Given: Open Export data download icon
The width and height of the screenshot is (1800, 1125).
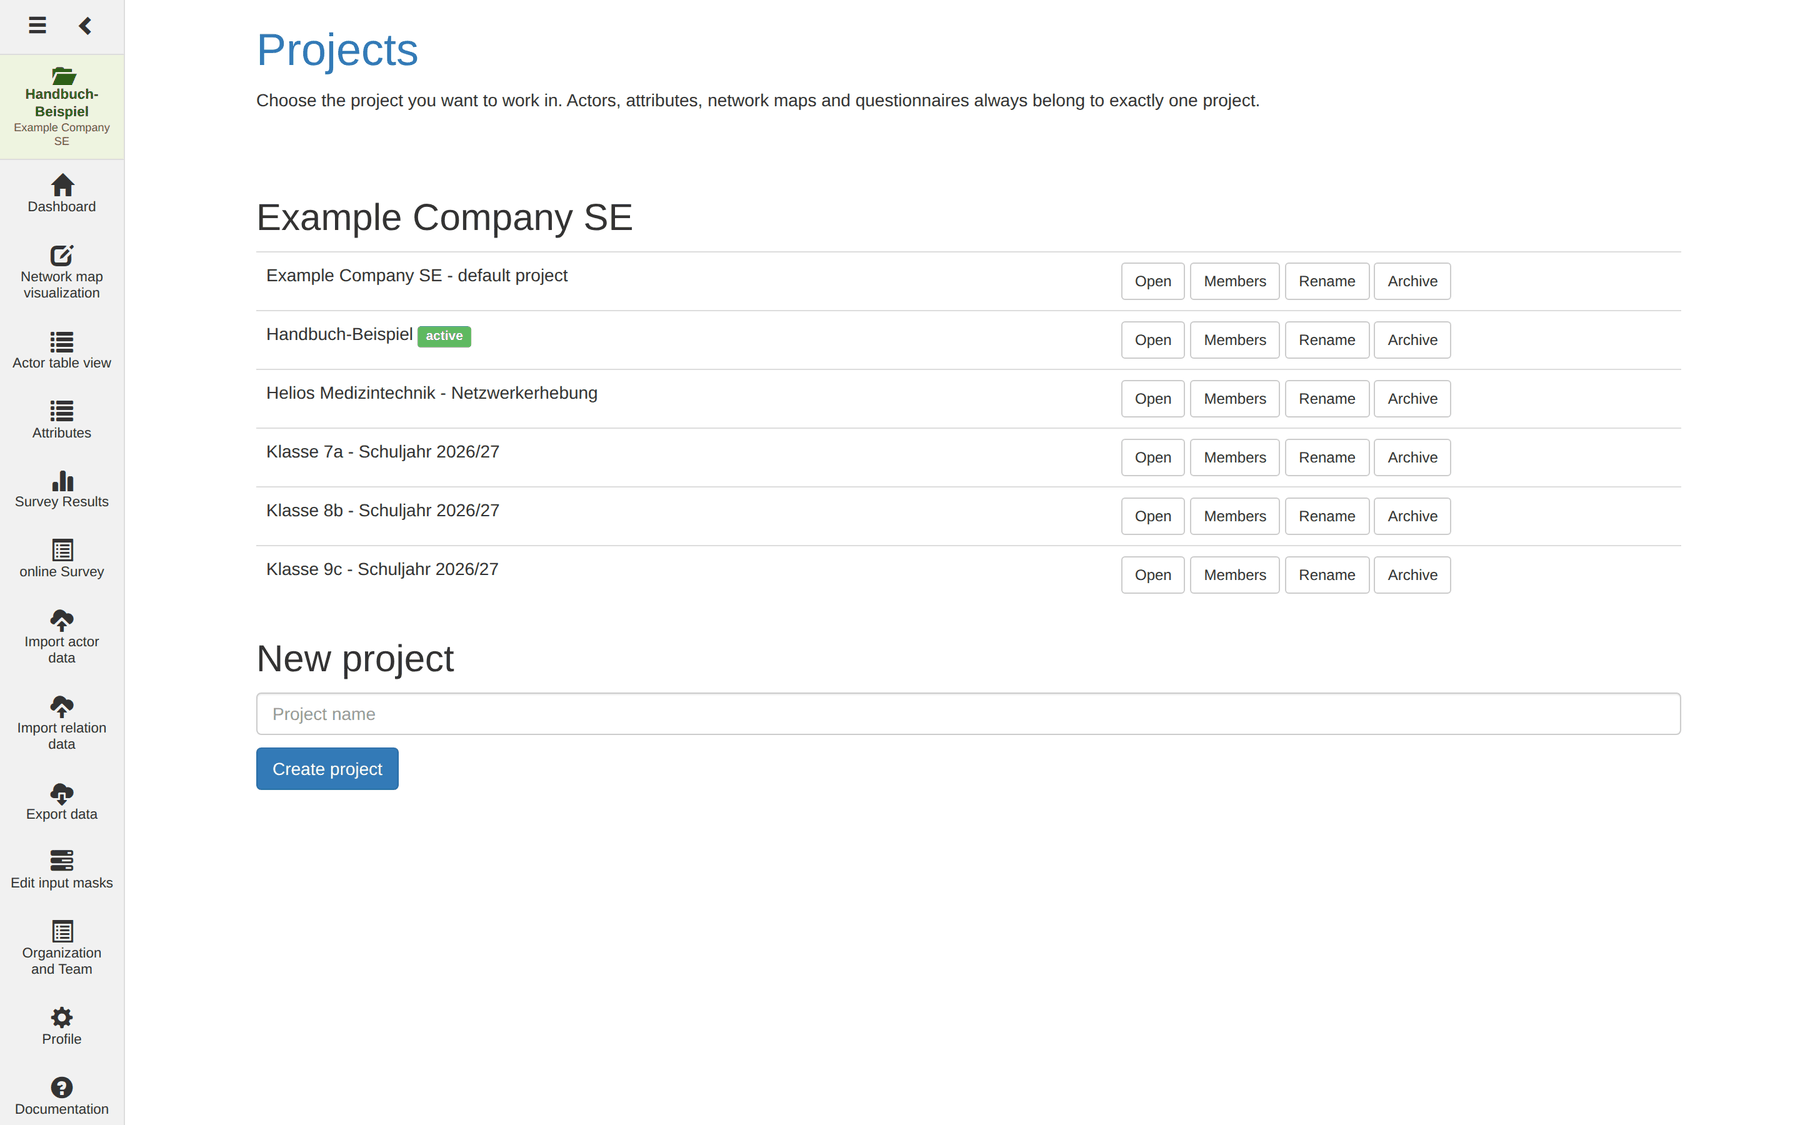Looking at the screenshot, I should (x=62, y=793).
